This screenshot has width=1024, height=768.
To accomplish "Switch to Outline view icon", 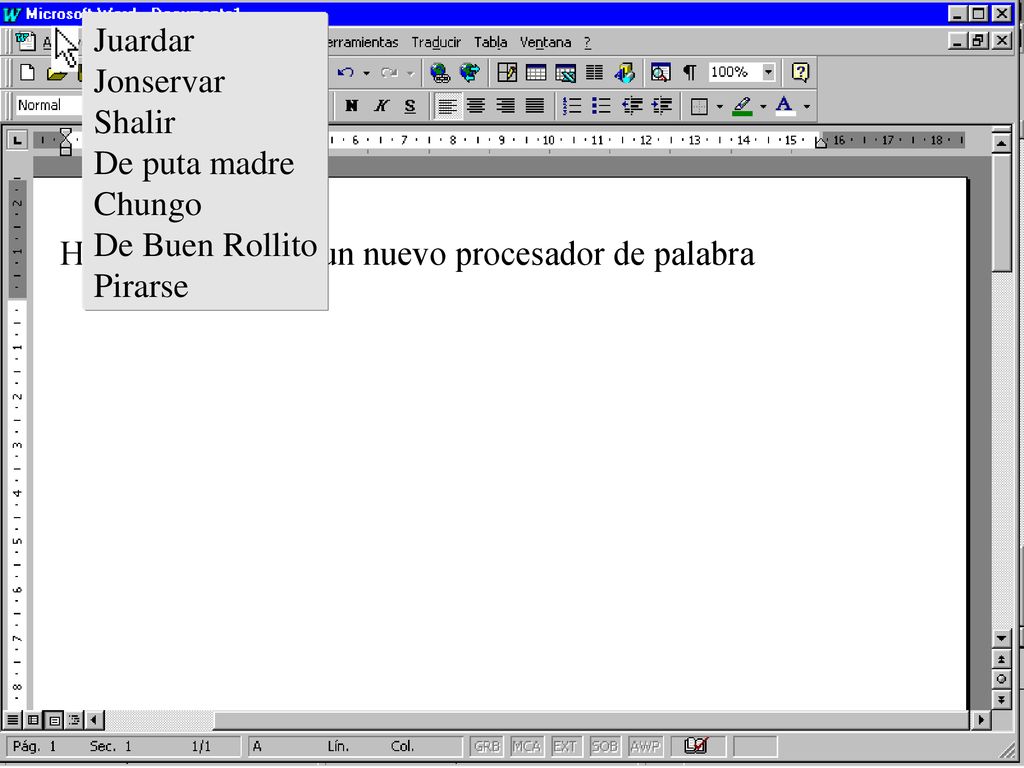I will (74, 720).
